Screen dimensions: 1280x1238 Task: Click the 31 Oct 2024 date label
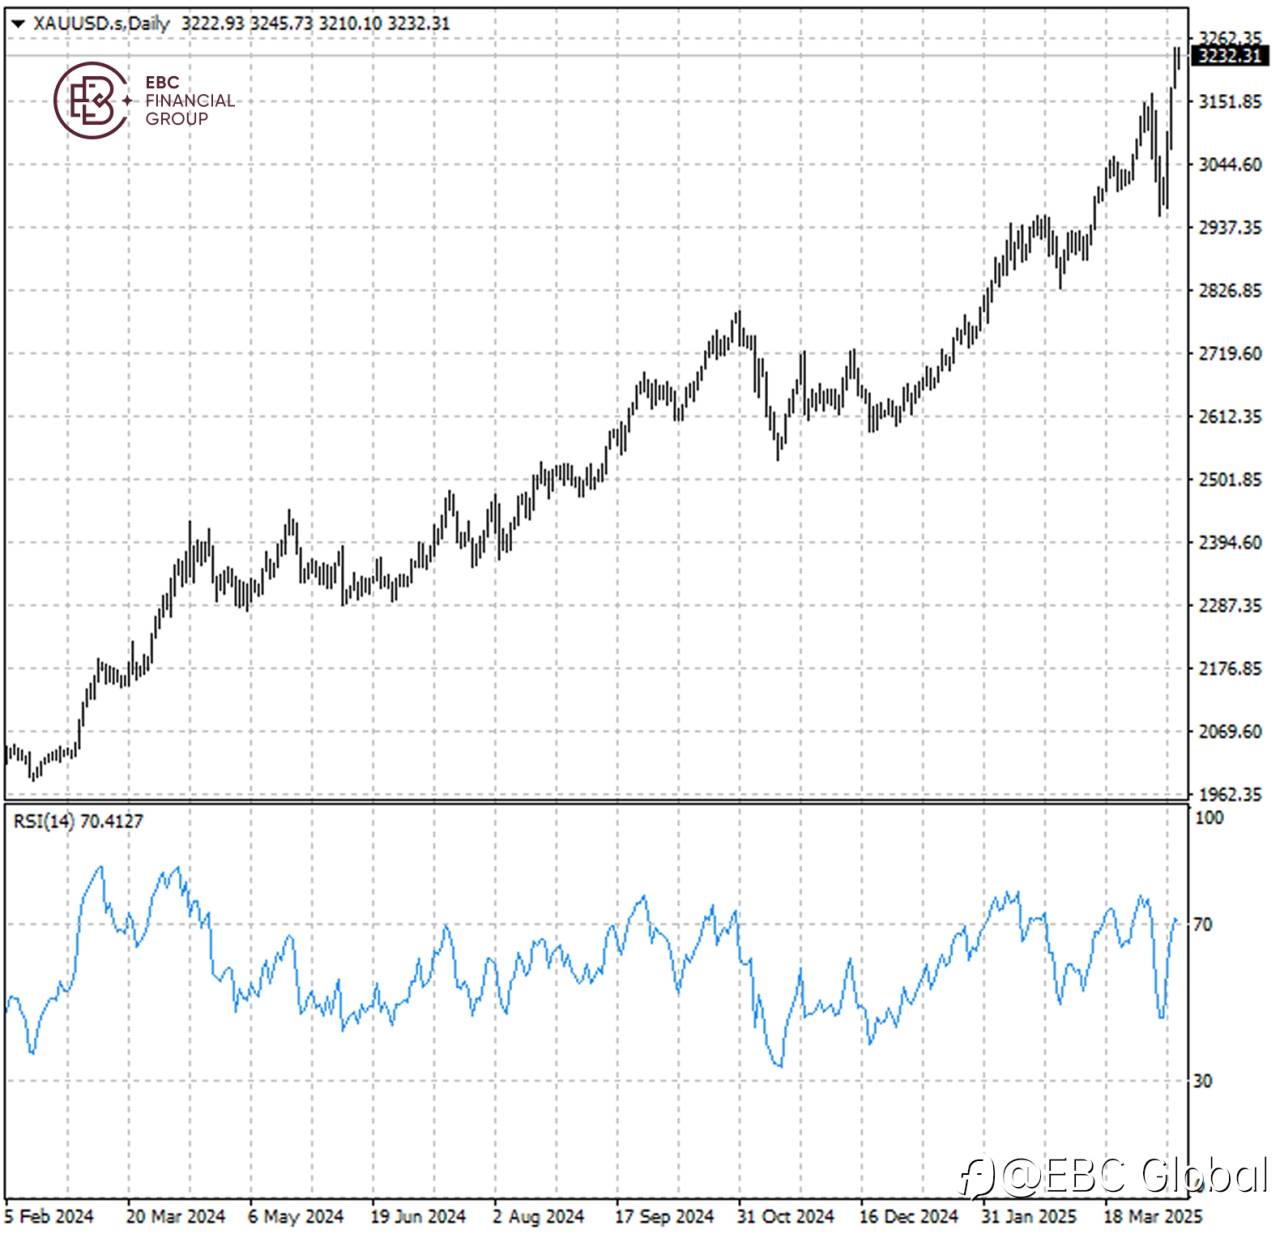786,1216
